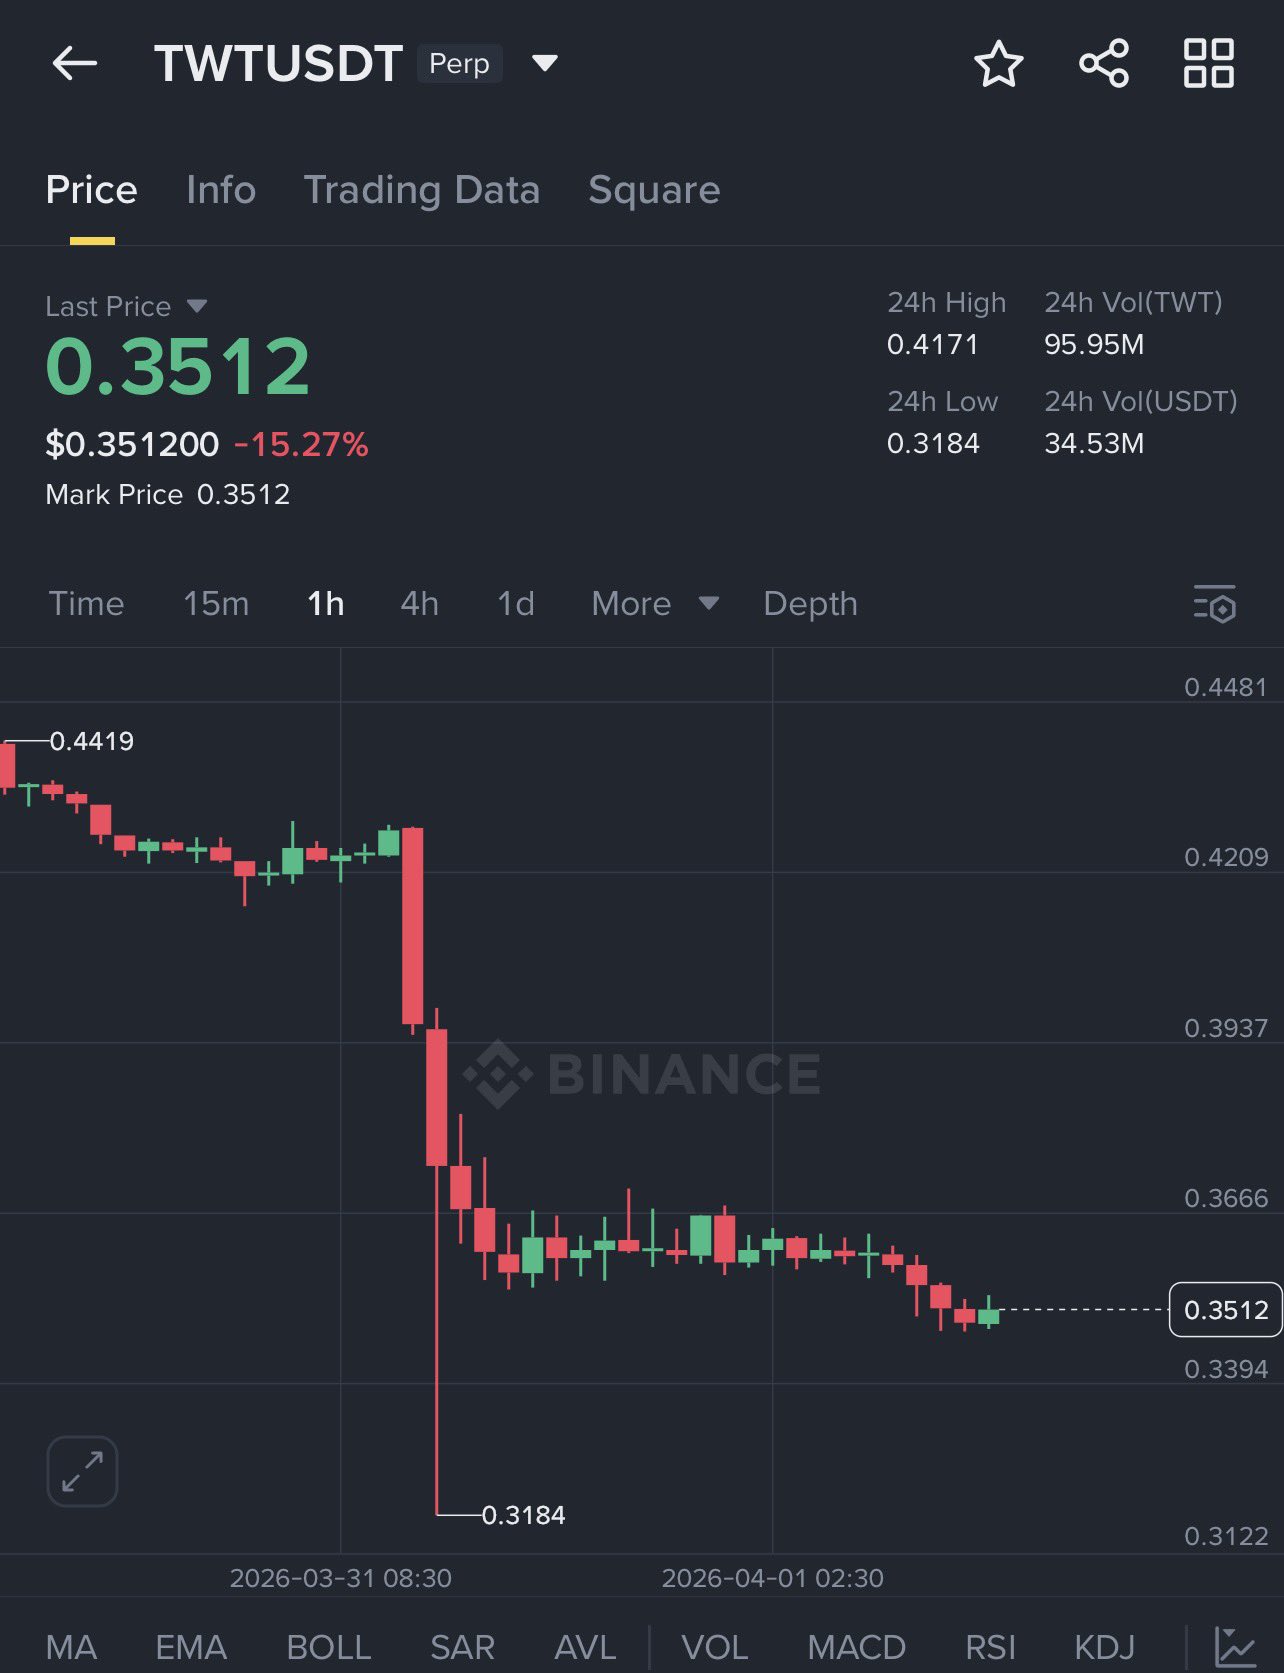Open the grid layout menu icon
The width and height of the screenshot is (1284, 1673).
click(x=1208, y=64)
